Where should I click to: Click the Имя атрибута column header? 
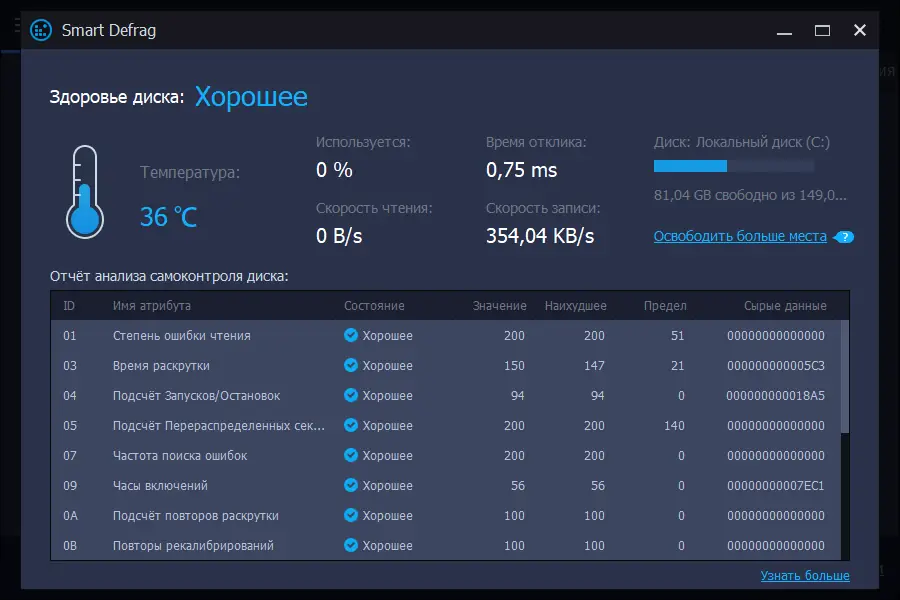[152, 306]
